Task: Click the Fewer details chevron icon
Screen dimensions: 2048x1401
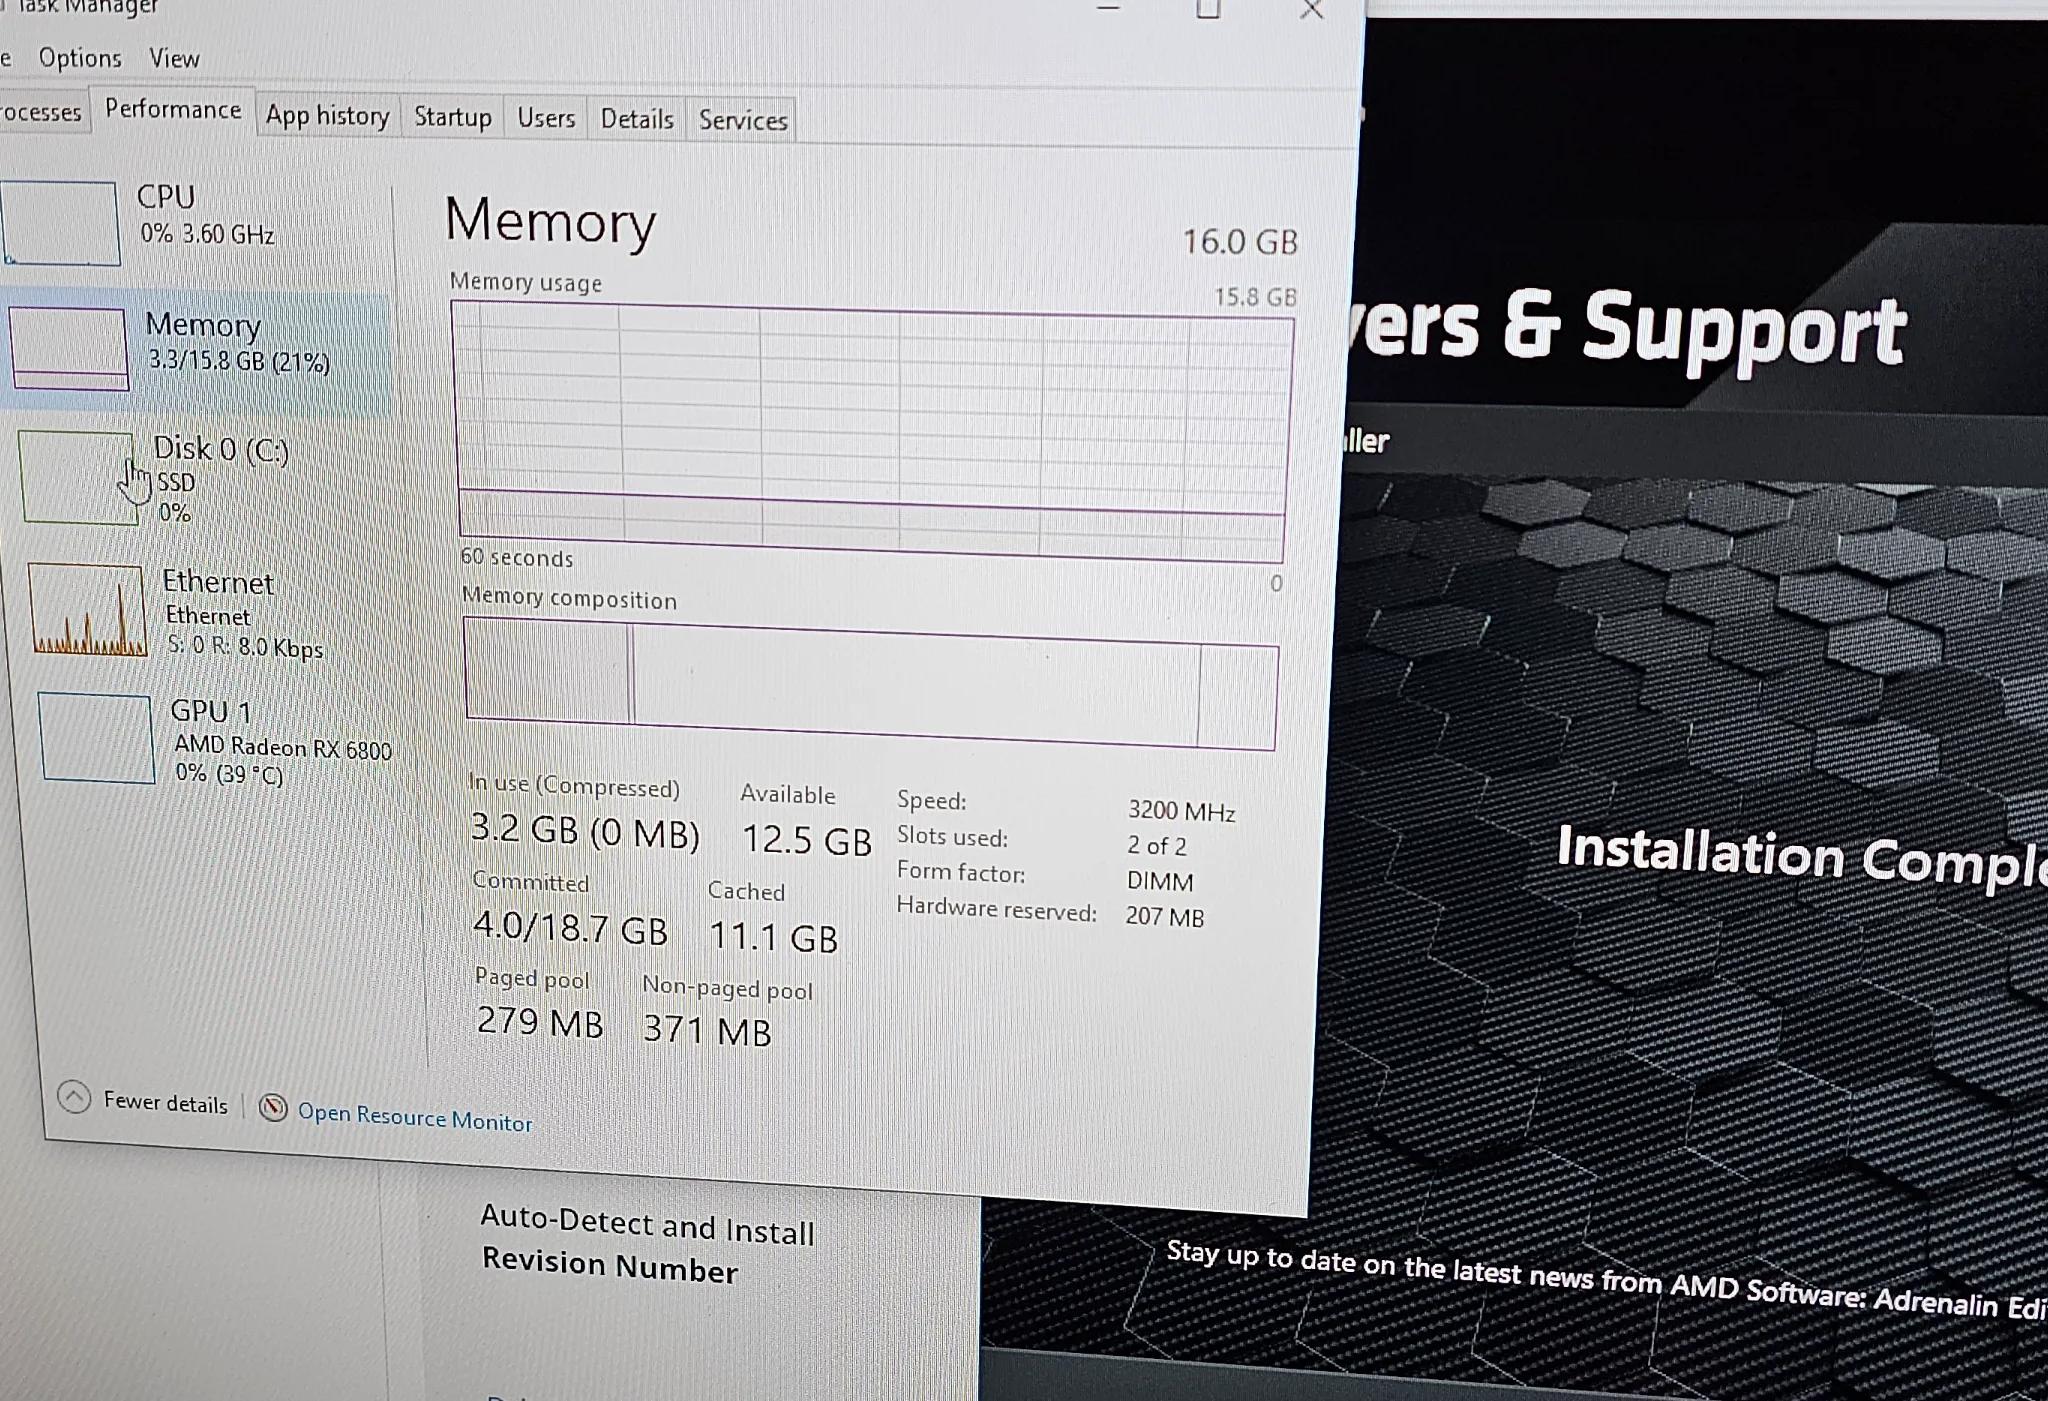Action: pyautogui.click(x=74, y=1097)
